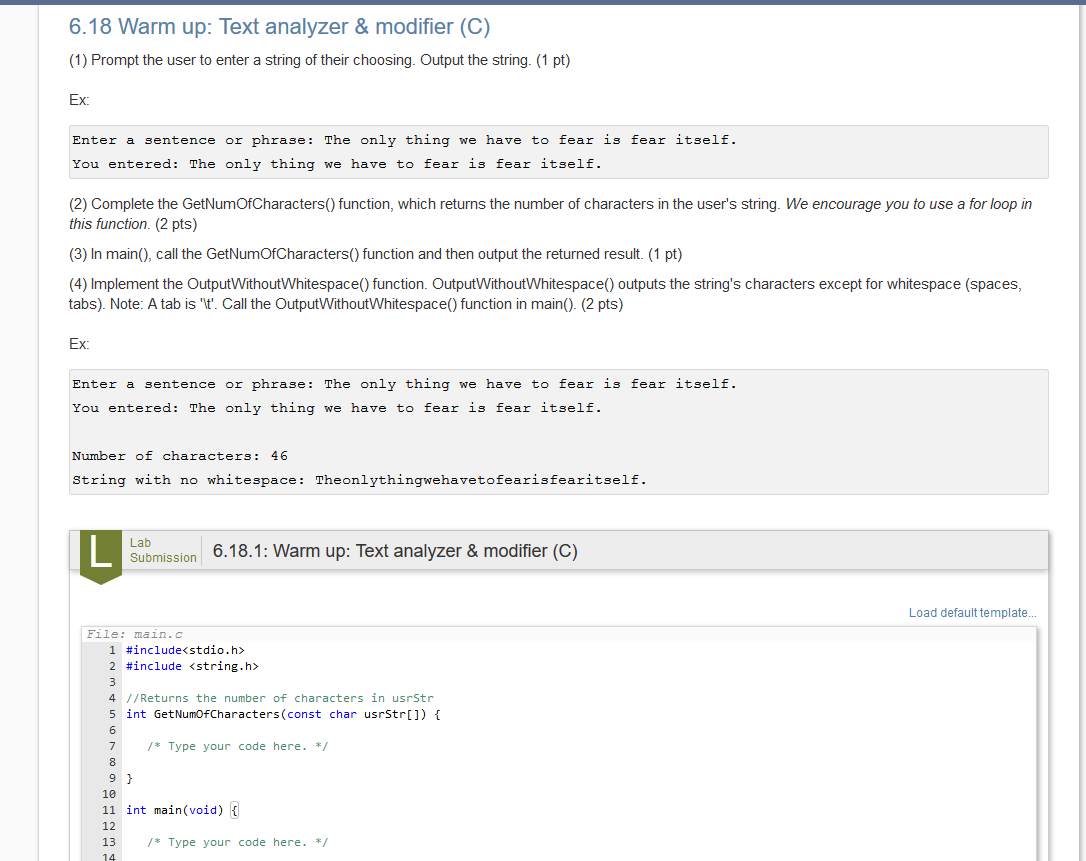1086x861 pixels.
Task: Click the int main(void) line
Action: click(x=175, y=810)
